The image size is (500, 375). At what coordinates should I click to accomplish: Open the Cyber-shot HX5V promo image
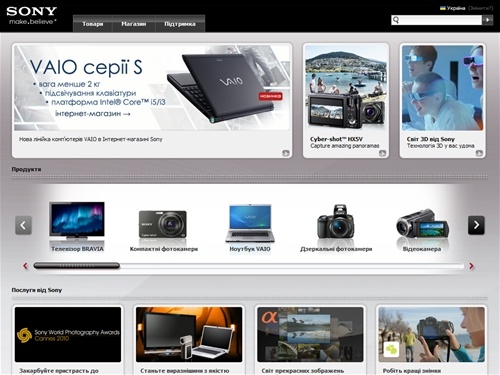click(x=346, y=87)
